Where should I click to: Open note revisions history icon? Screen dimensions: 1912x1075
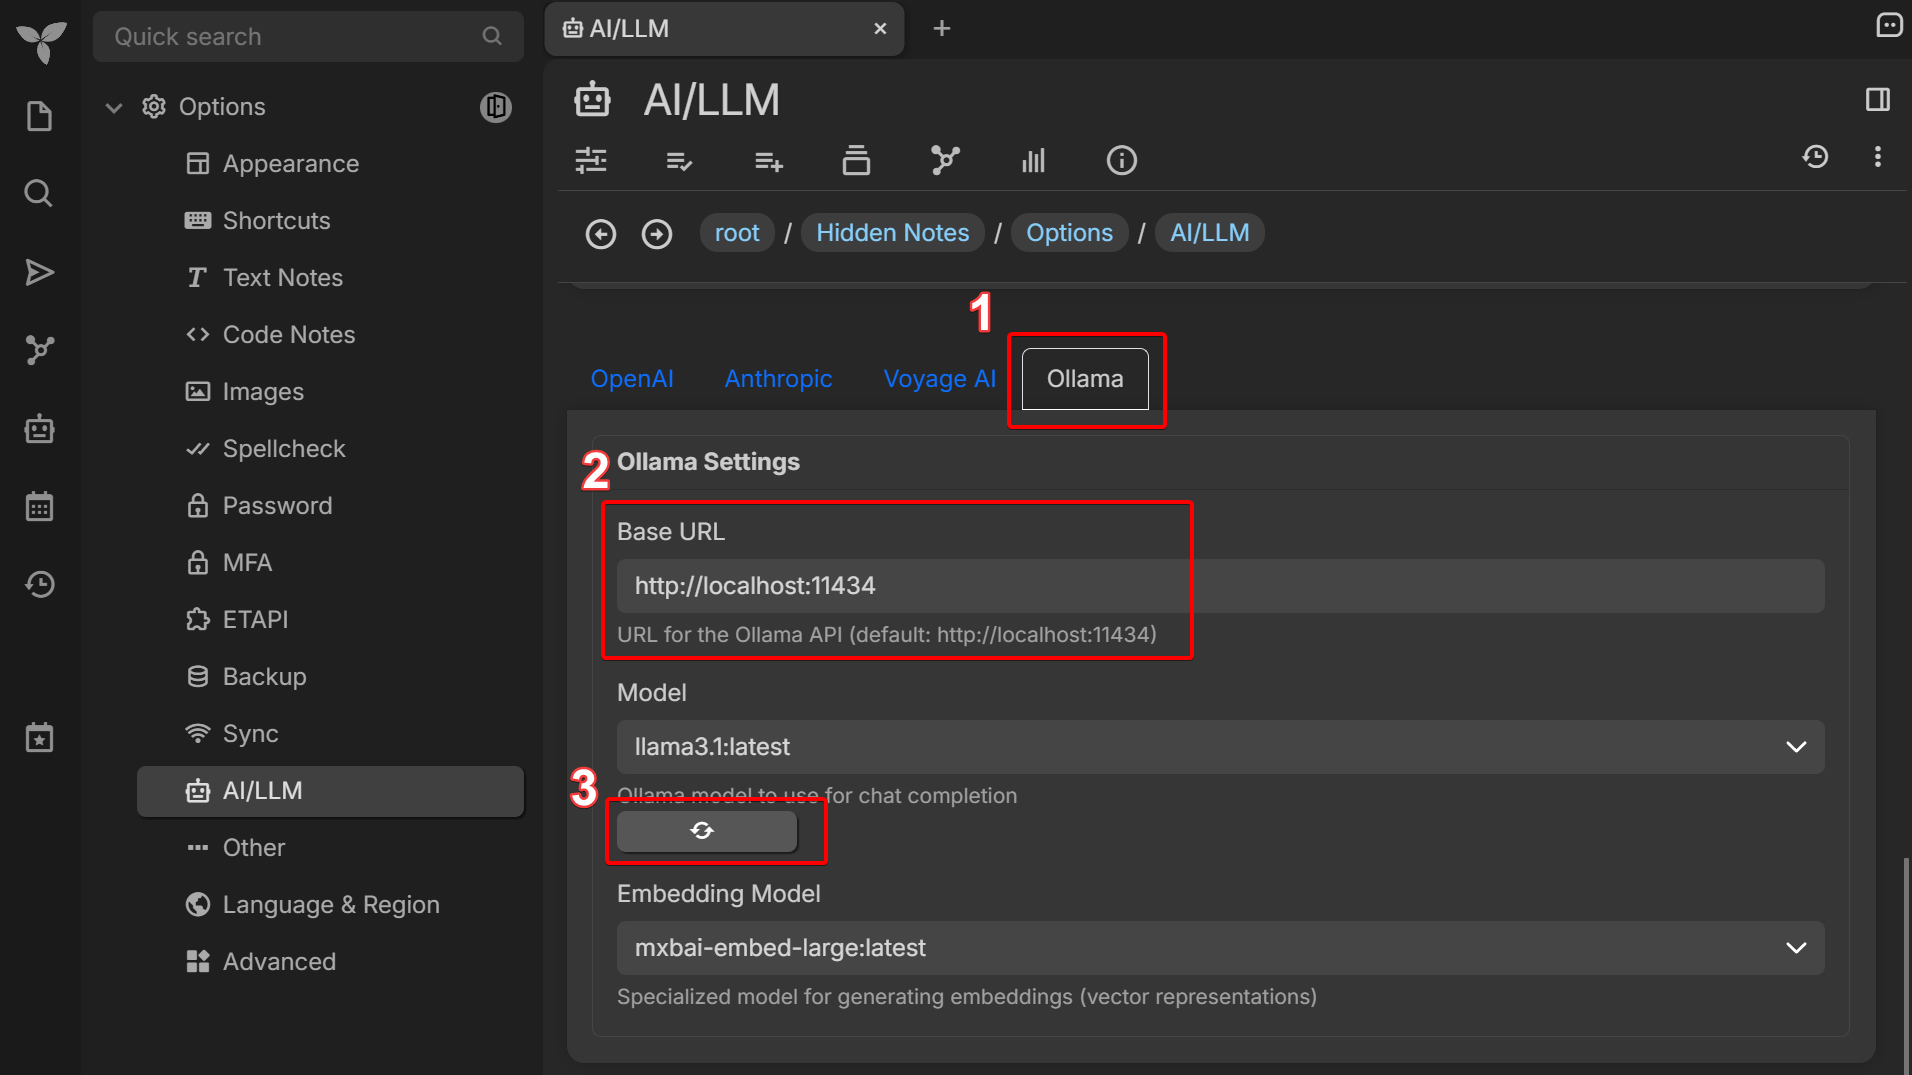pos(1815,157)
